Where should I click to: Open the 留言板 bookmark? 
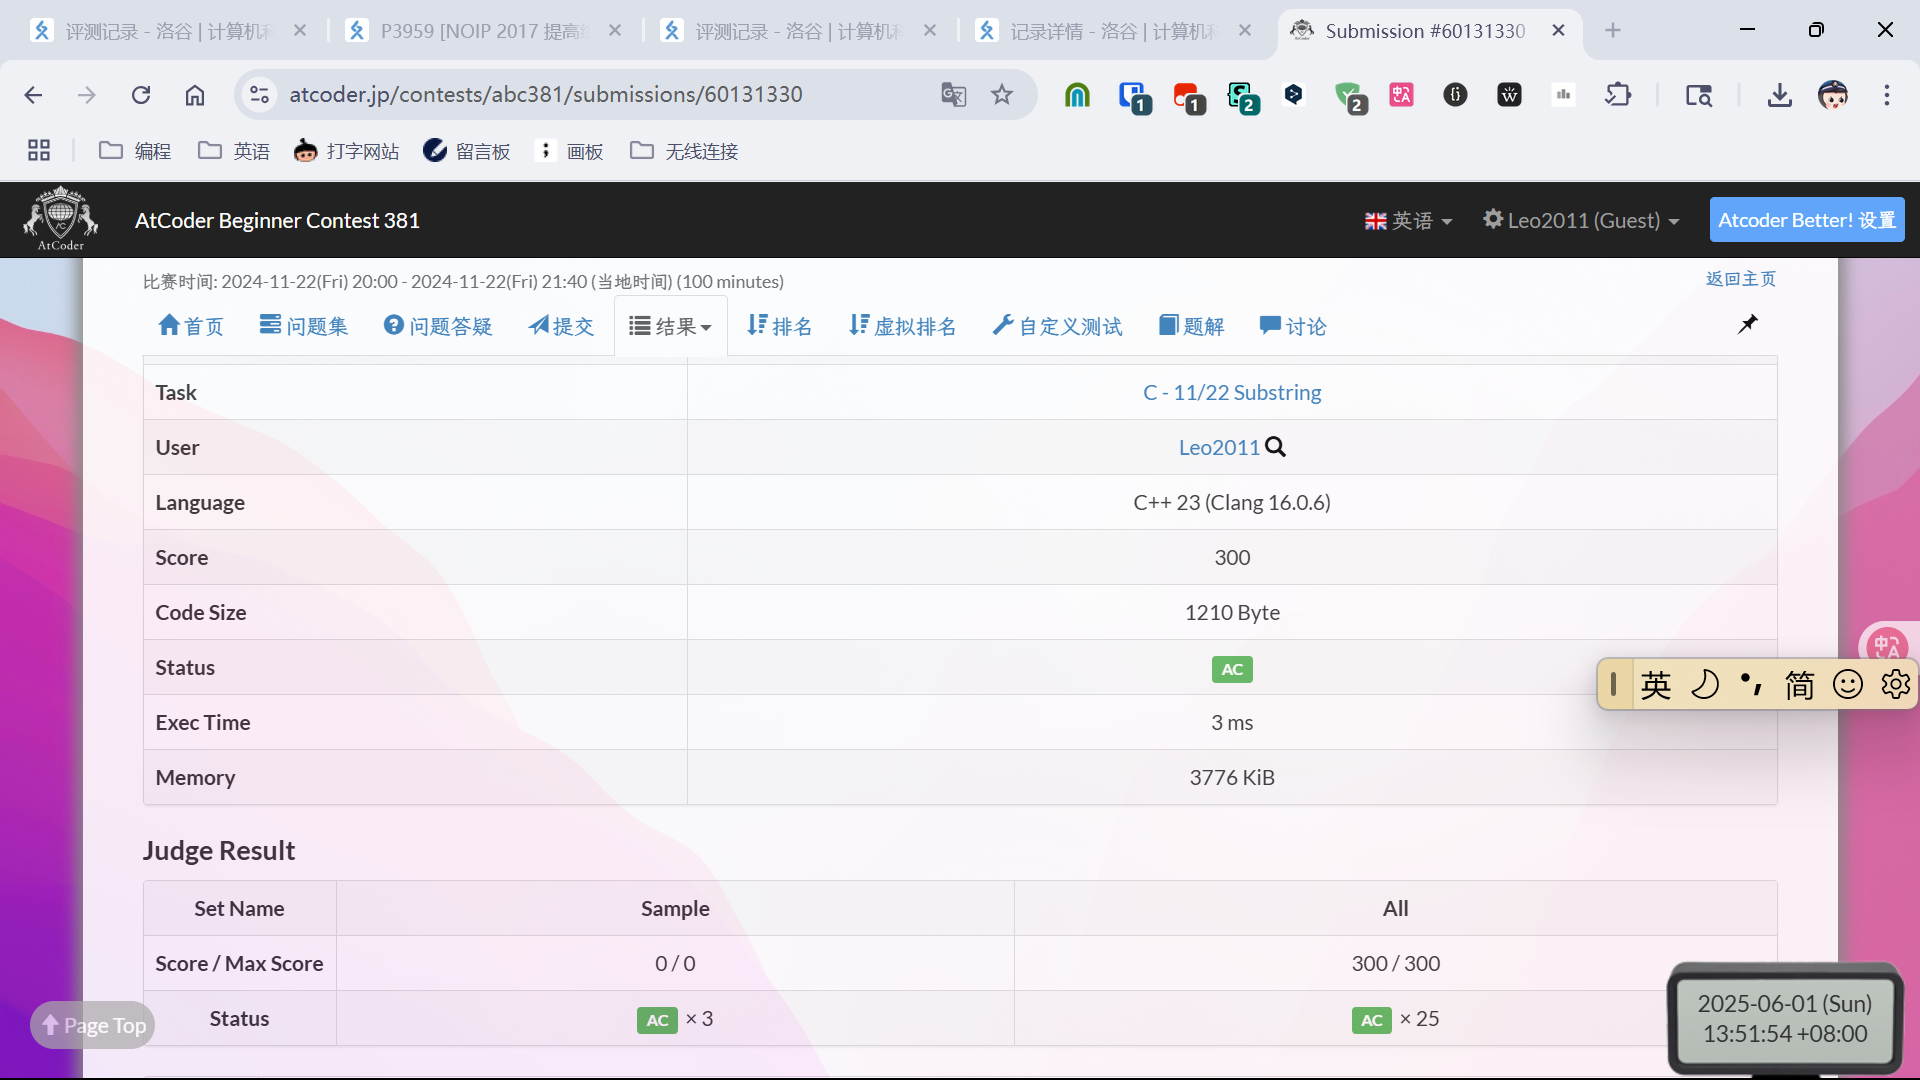[467, 151]
